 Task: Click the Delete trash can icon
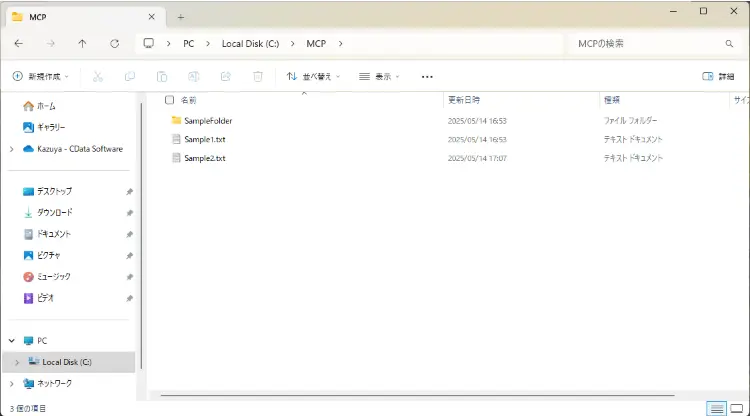[x=258, y=77]
